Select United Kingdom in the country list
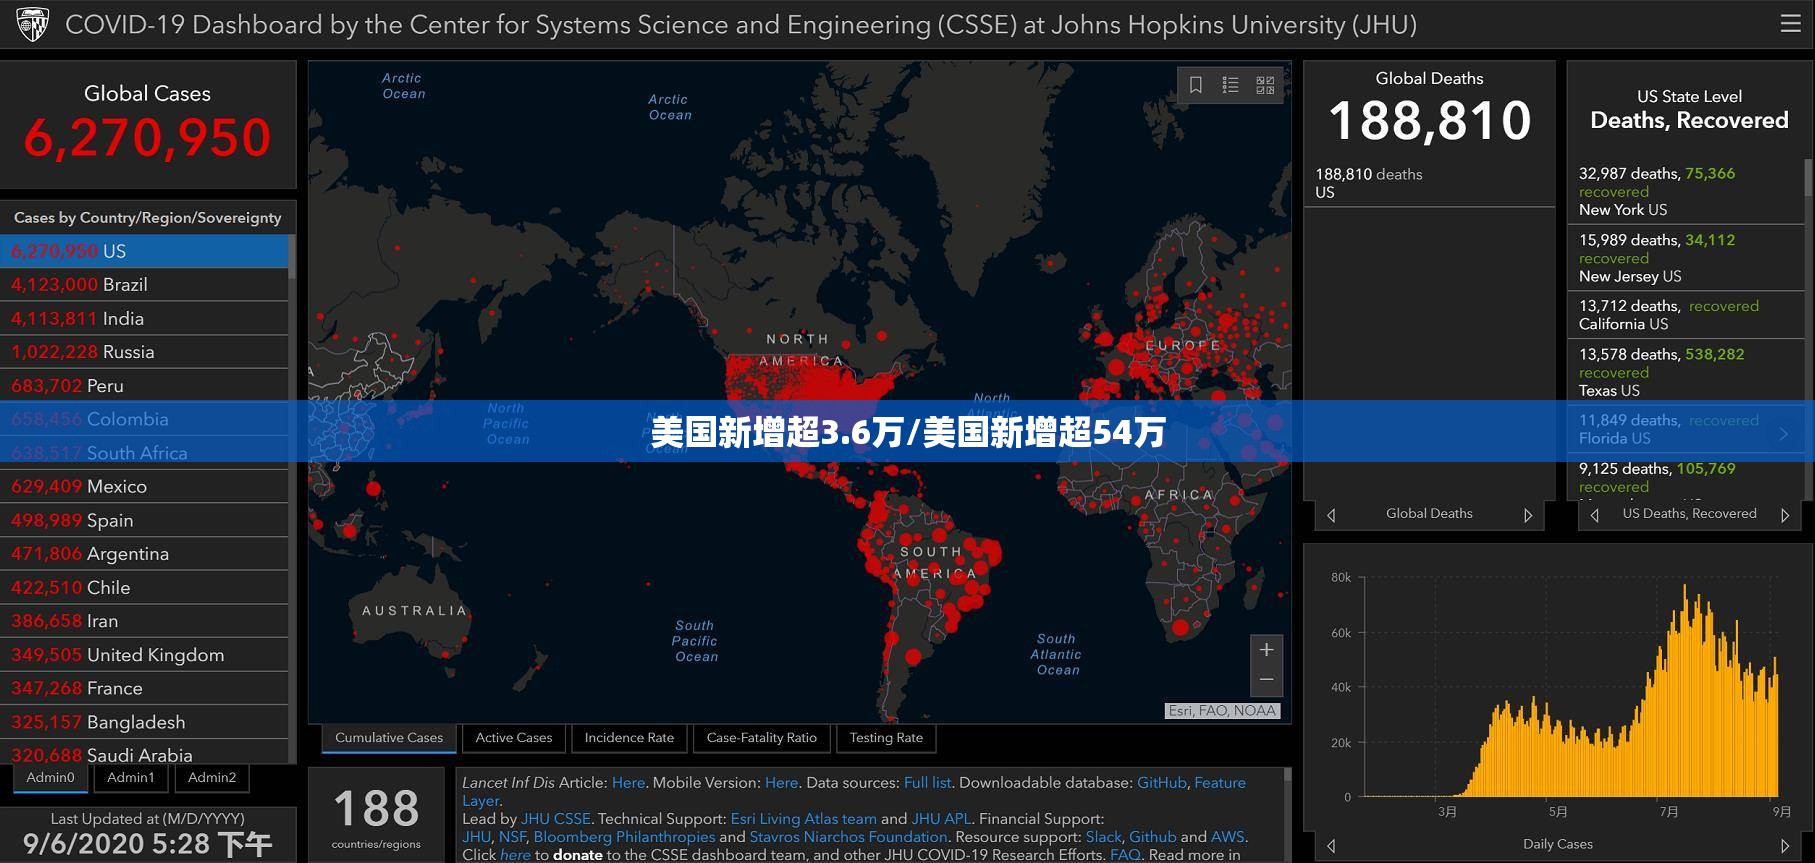This screenshot has width=1815, height=863. (144, 655)
